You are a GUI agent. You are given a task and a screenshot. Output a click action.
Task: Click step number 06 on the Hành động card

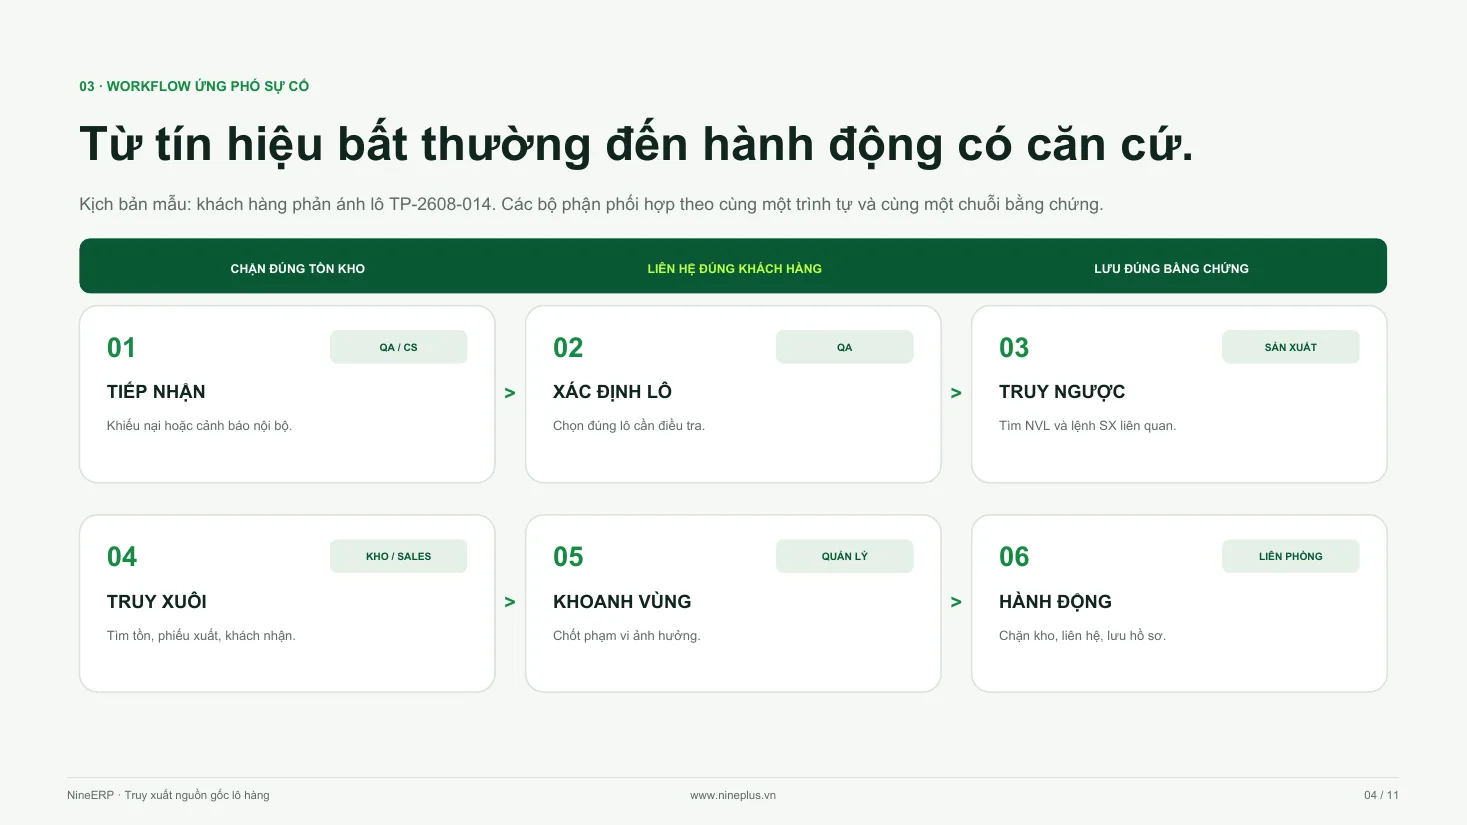(x=1014, y=557)
